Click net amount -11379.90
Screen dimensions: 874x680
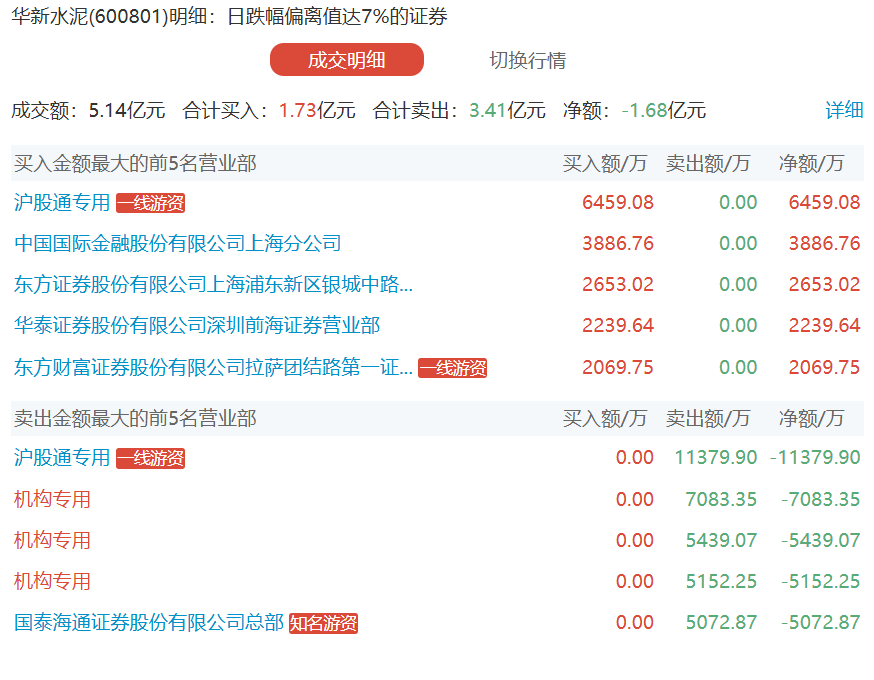click(815, 458)
